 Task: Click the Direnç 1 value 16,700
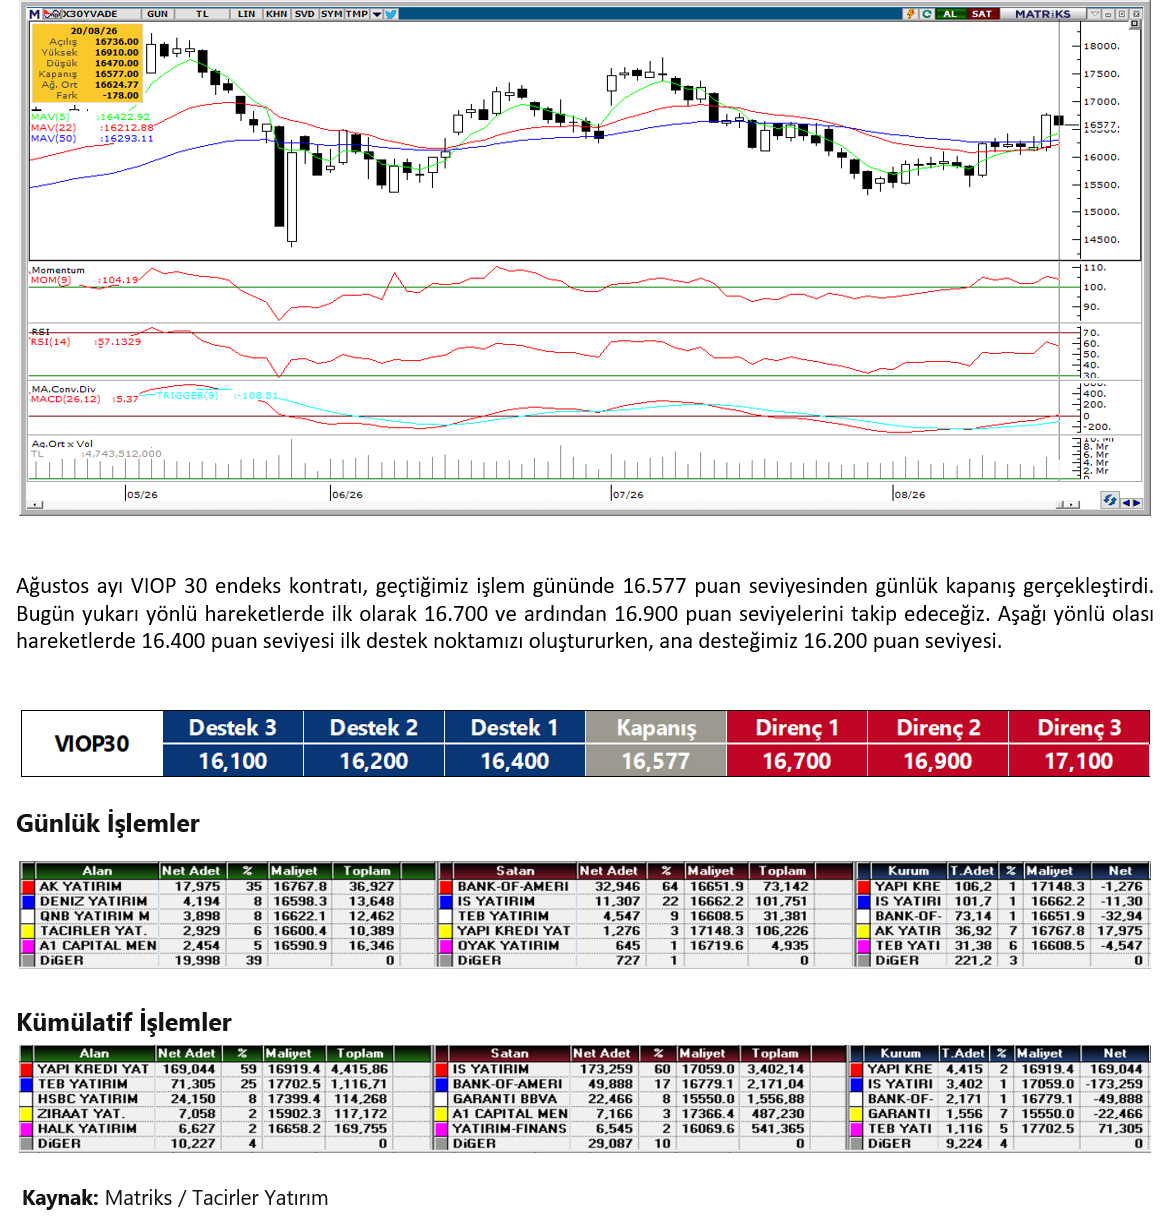pyautogui.click(x=797, y=761)
